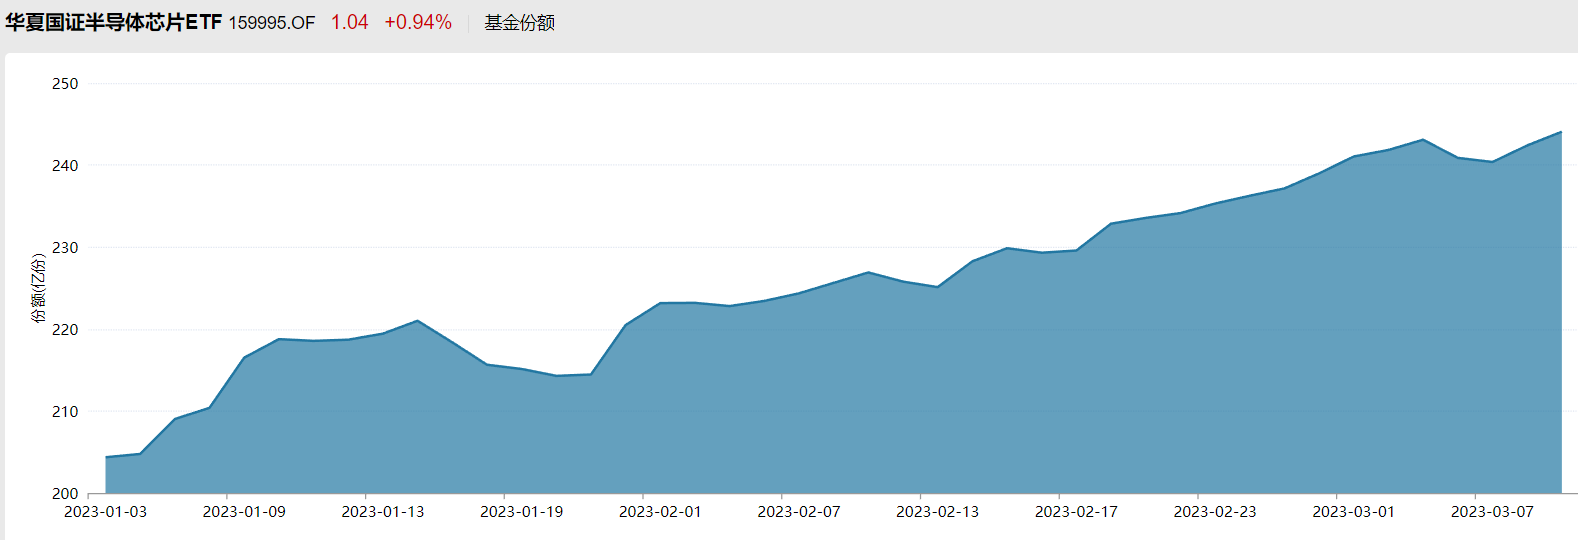Click date label 2023-03-01

pos(1353,512)
